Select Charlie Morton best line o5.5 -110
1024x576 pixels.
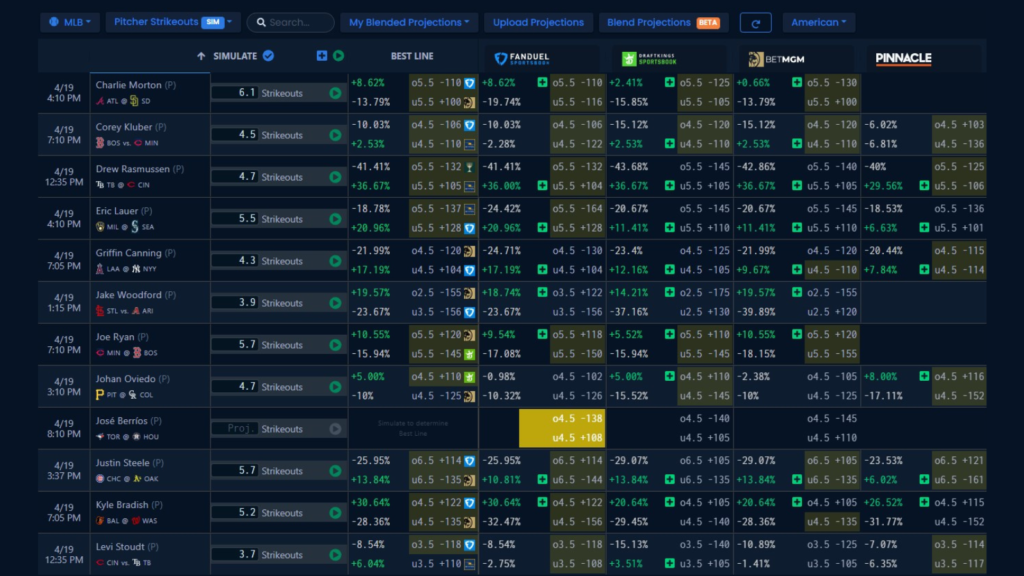(x=437, y=83)
